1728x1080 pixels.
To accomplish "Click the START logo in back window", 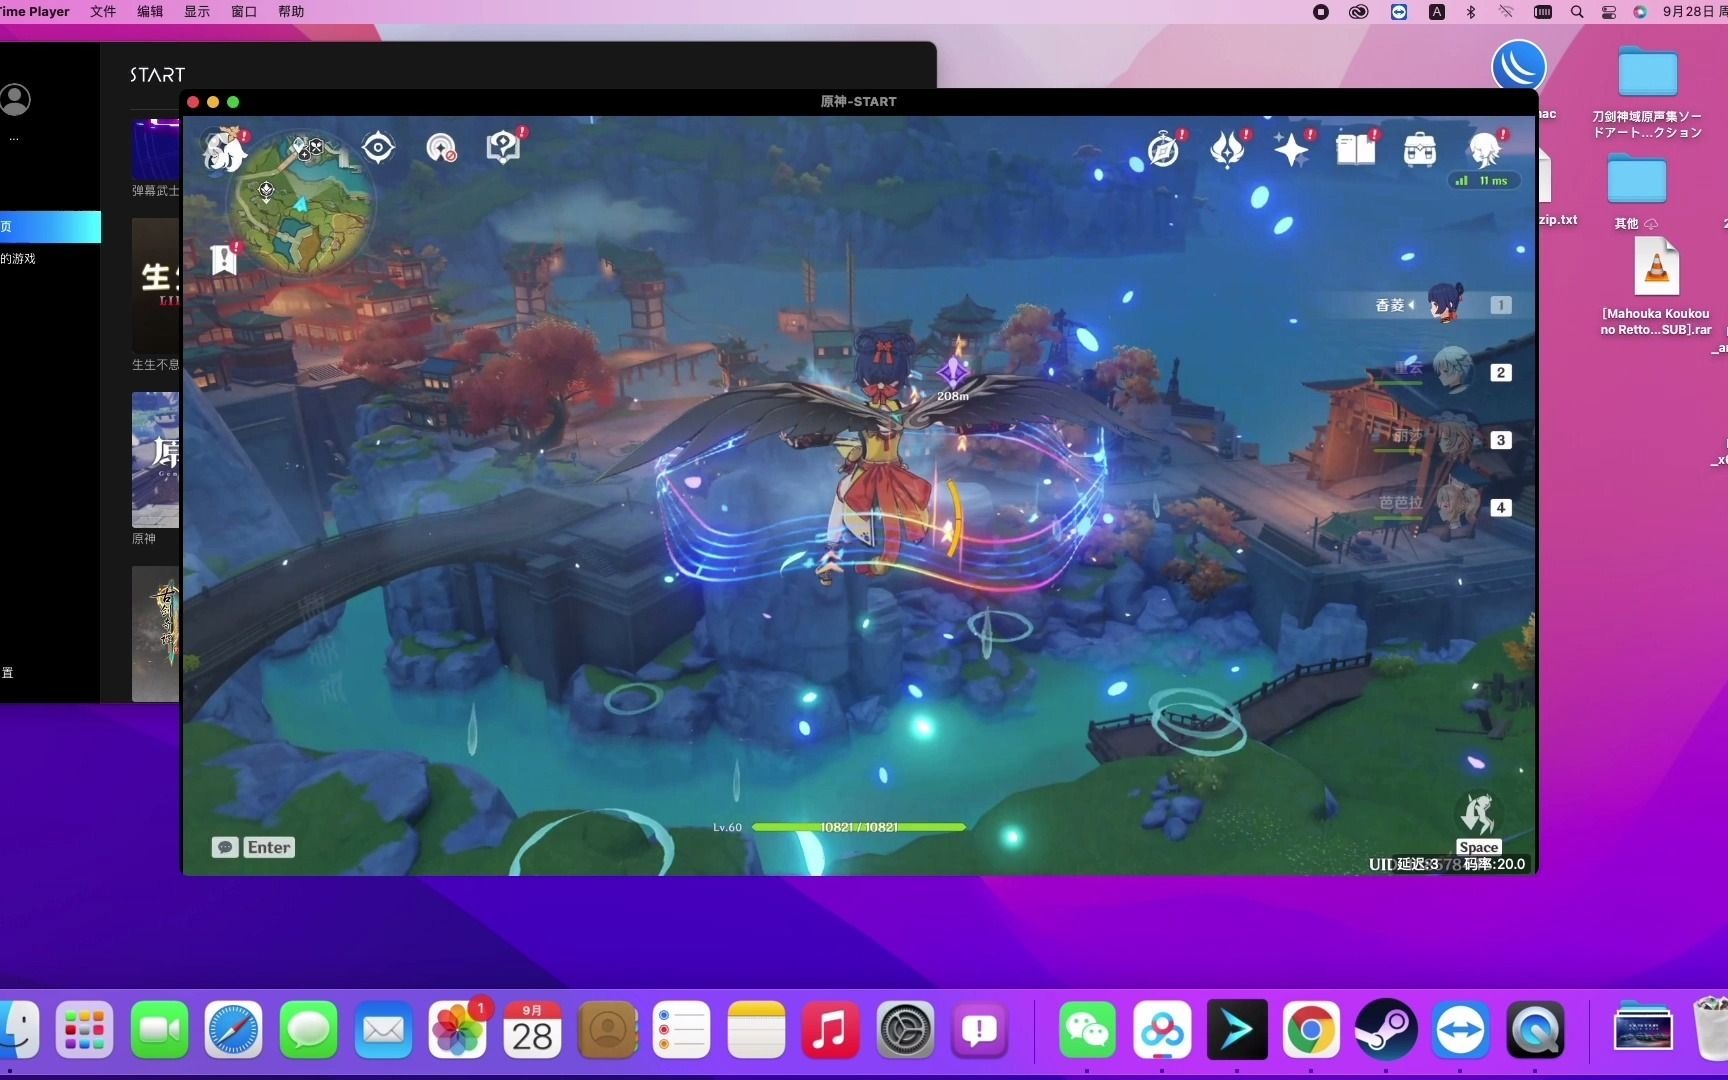I will click(158, 75).
